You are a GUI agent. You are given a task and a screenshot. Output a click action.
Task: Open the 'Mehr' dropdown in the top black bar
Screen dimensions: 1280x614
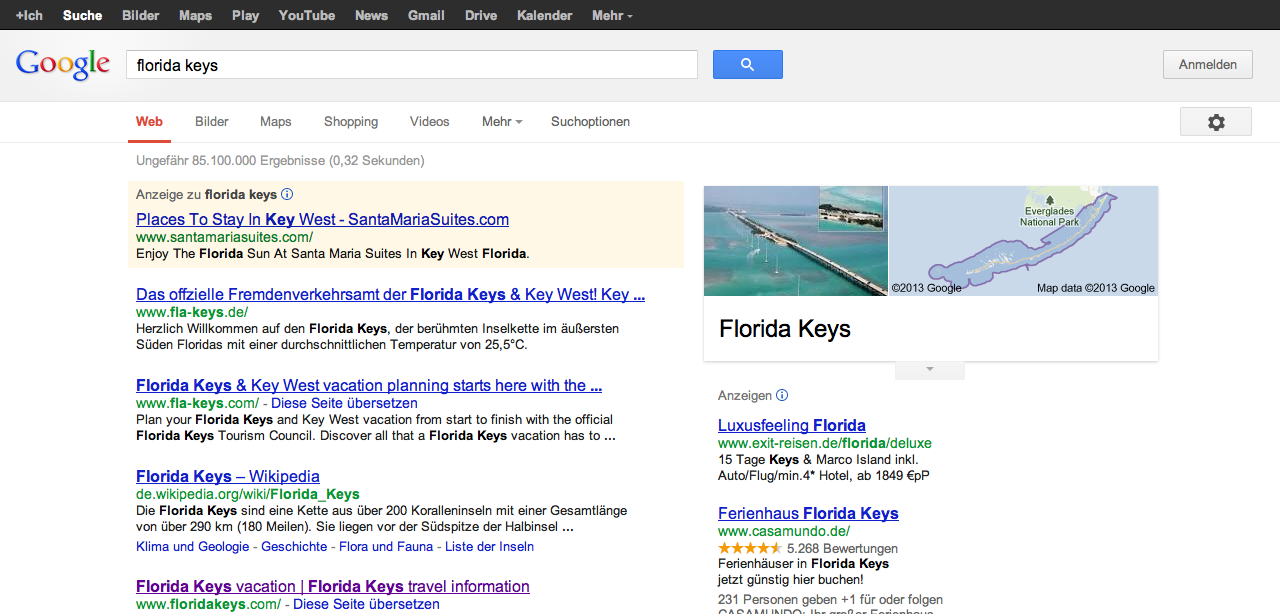click(x=611, y=16)
